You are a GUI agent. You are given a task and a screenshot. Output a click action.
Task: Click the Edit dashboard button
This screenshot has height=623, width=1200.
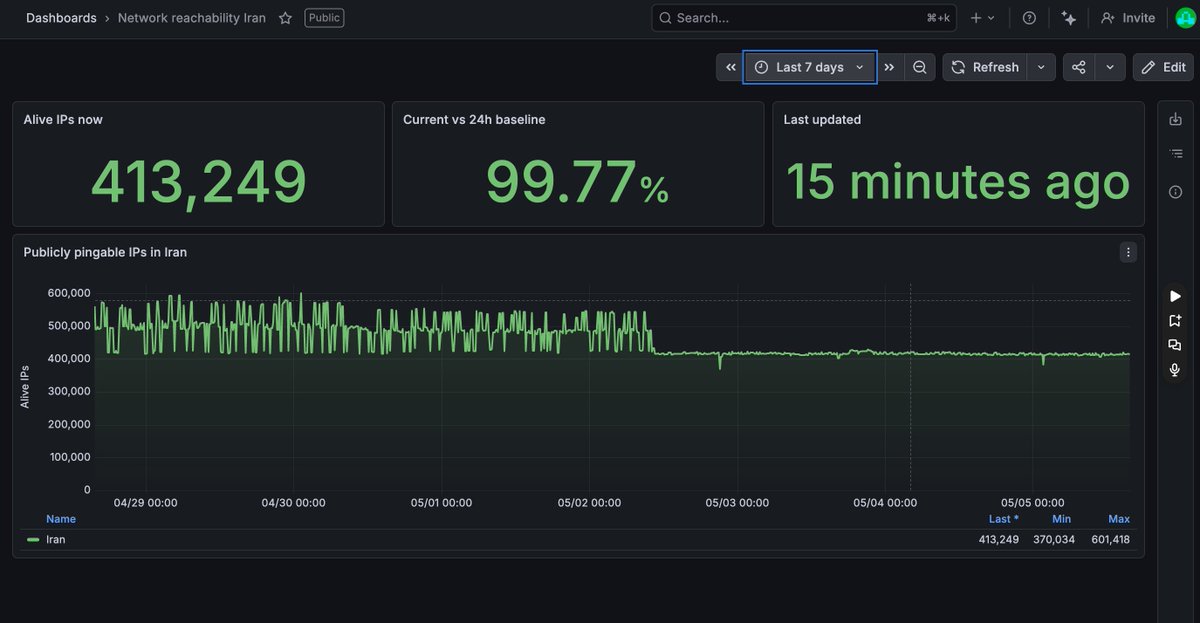[x=1164, y=67]
